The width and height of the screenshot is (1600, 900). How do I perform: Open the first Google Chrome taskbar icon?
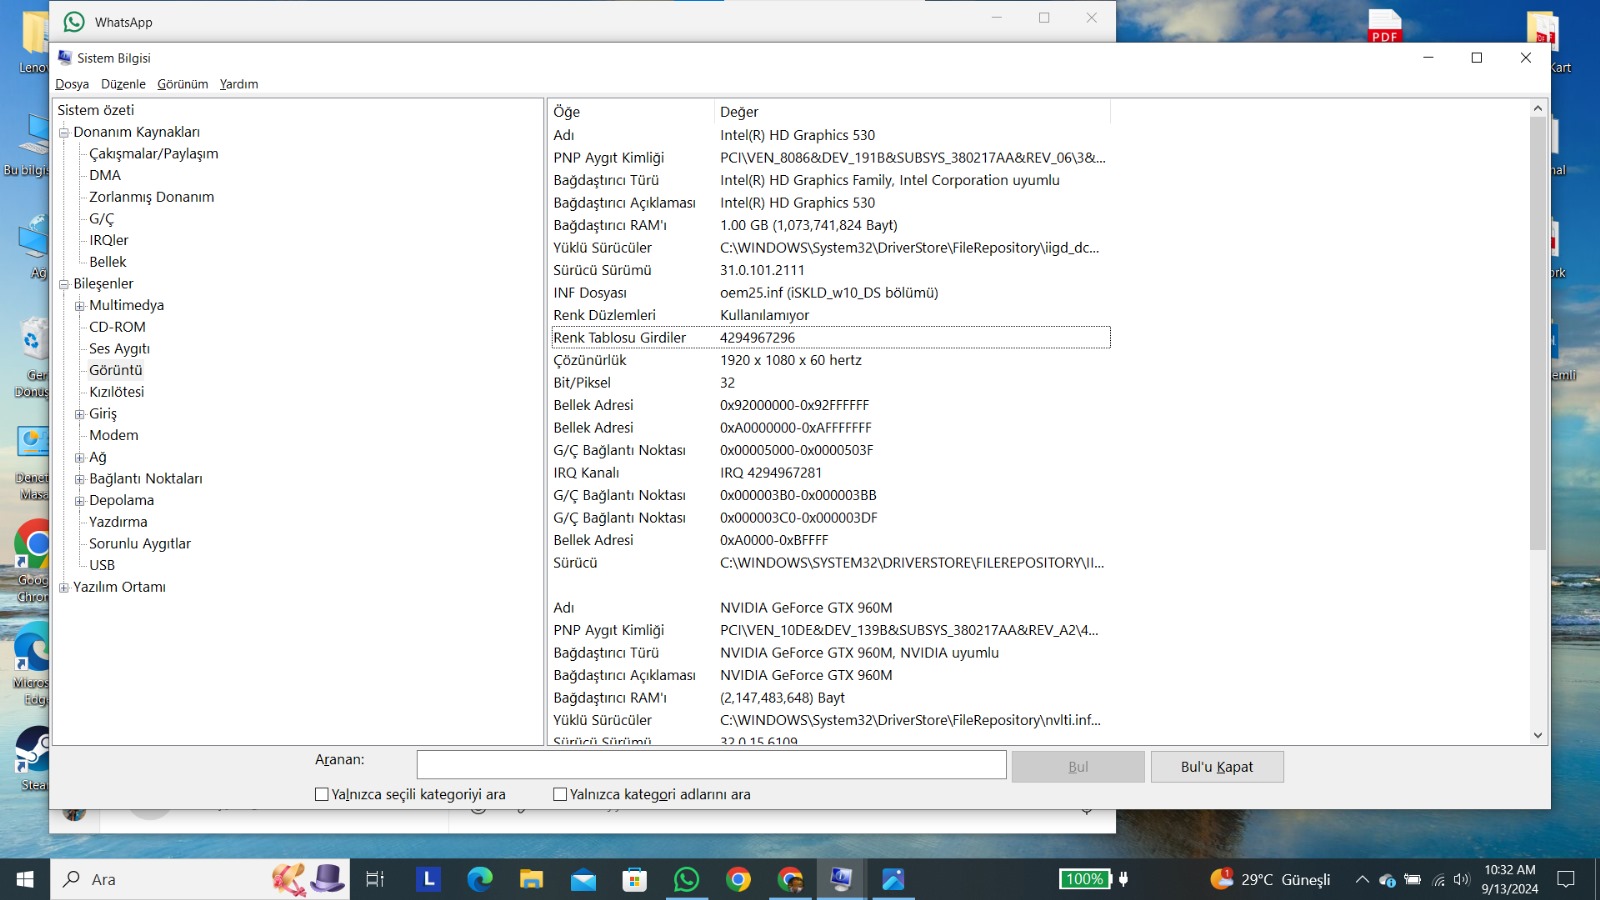tap(738, 879)
